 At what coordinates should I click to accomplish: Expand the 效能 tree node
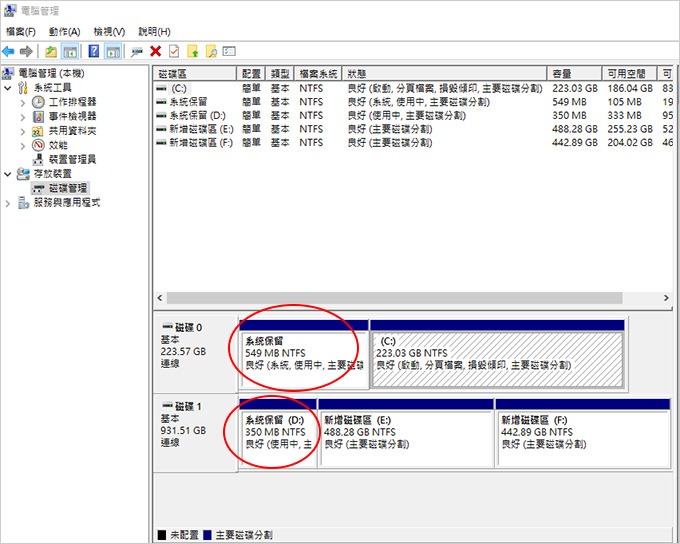coord(23,146)
